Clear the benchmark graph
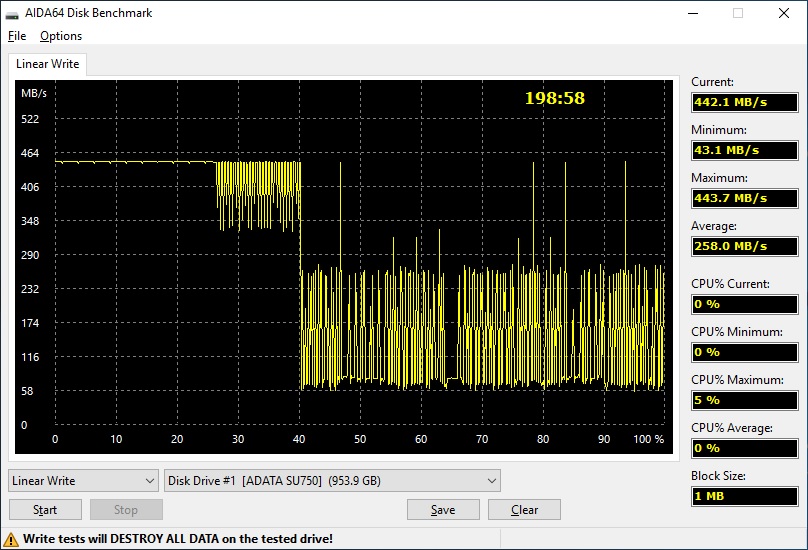This screenshot has width=808, height=550. tap(524, 510)
